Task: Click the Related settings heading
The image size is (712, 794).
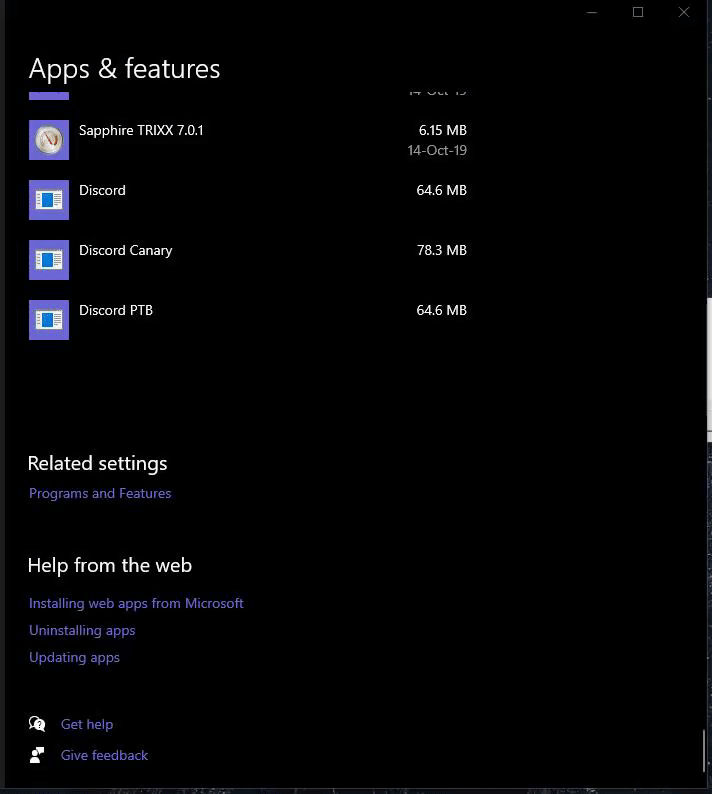Action: (x=97, y=463)
